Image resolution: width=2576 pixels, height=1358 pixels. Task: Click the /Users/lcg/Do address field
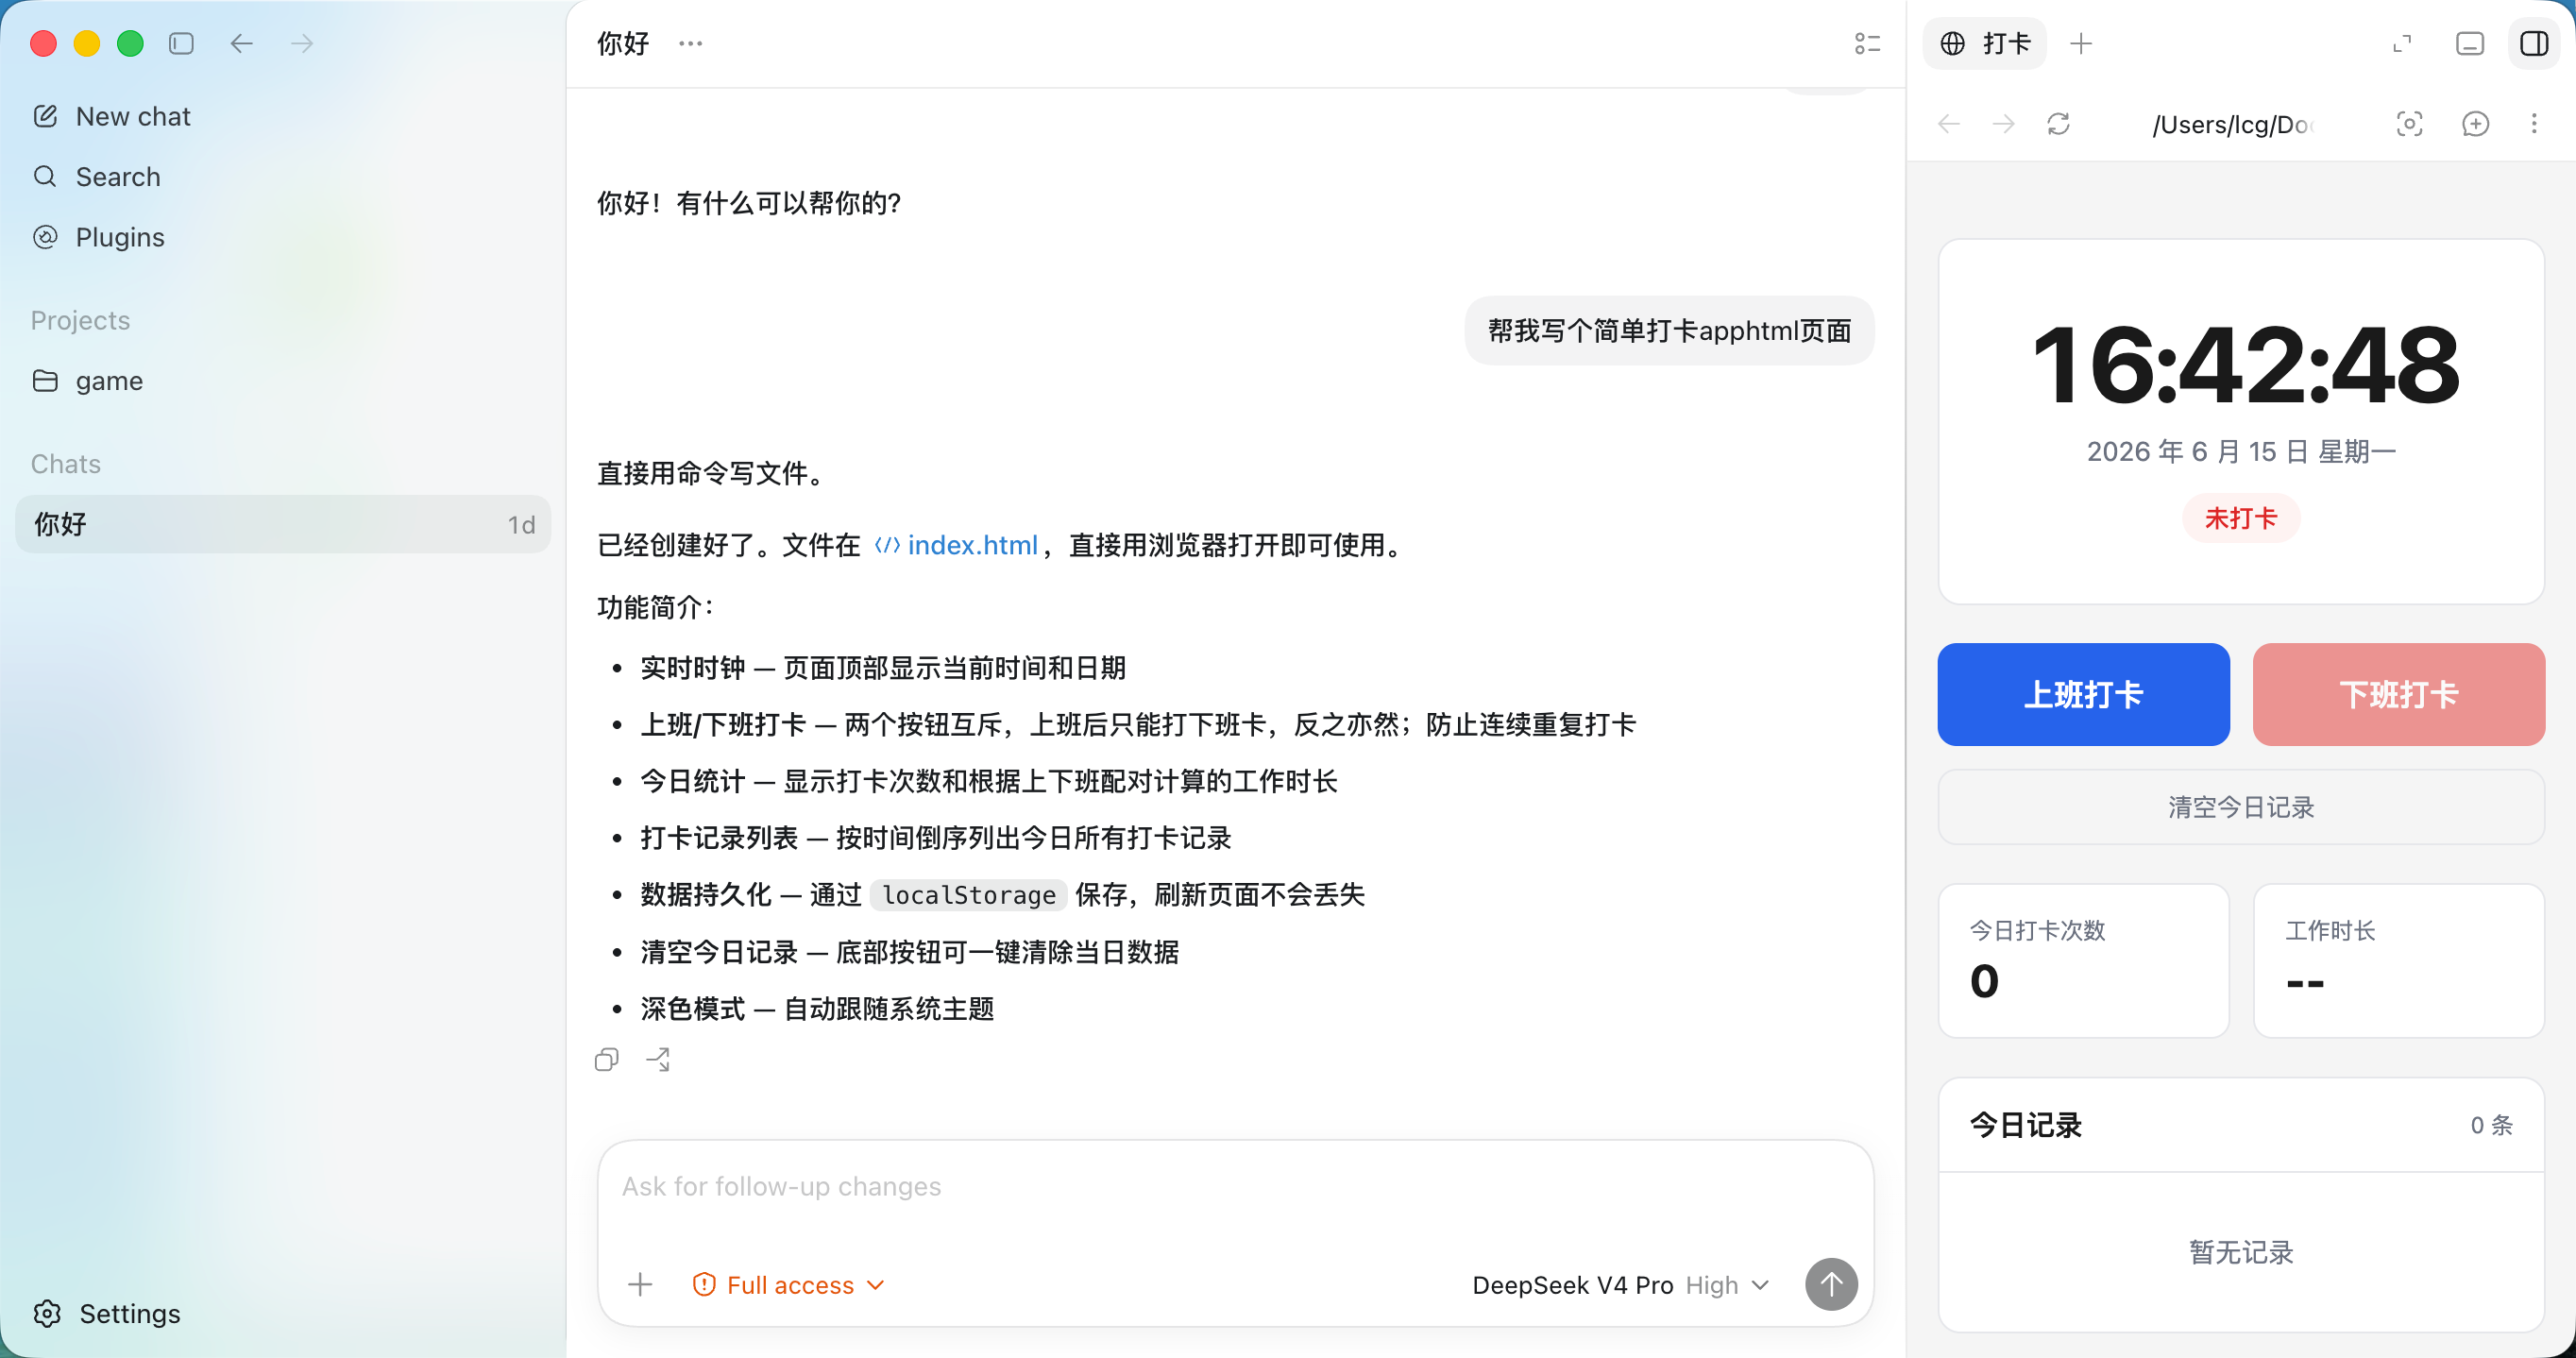(2232, 124)
